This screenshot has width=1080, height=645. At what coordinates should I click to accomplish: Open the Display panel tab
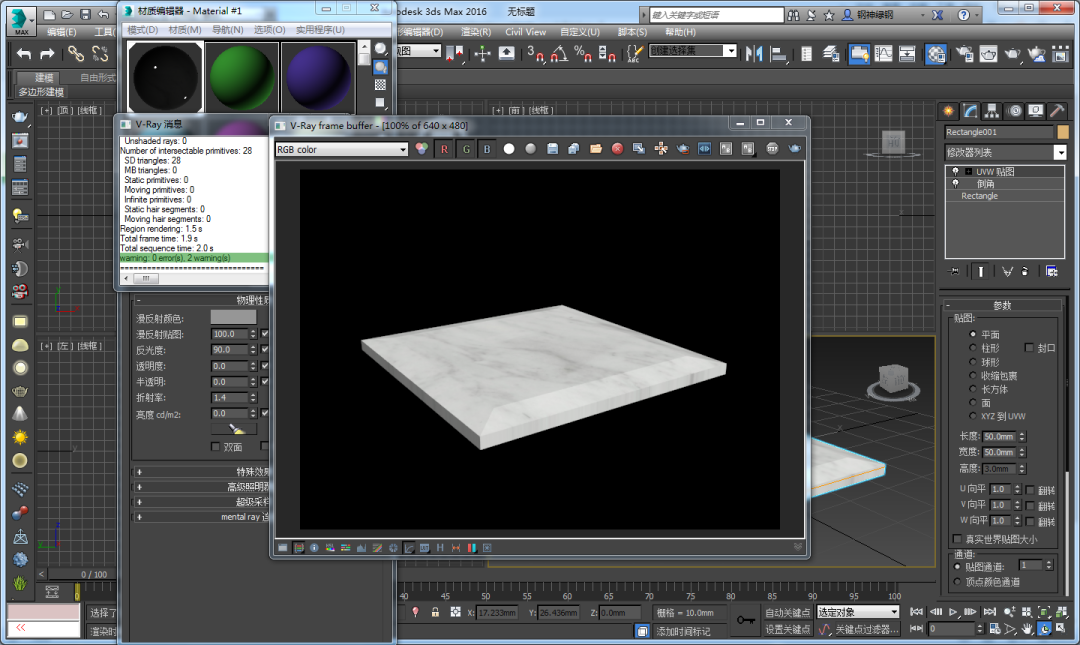tap(1035, 111)
